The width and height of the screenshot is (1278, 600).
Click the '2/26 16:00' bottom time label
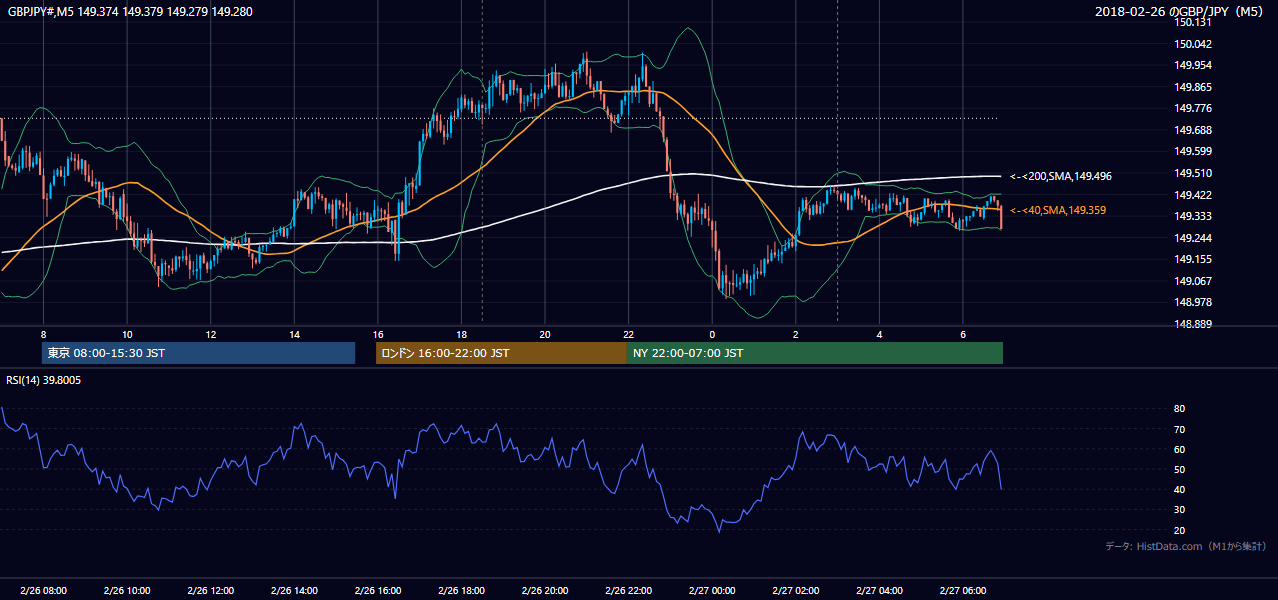377,591
